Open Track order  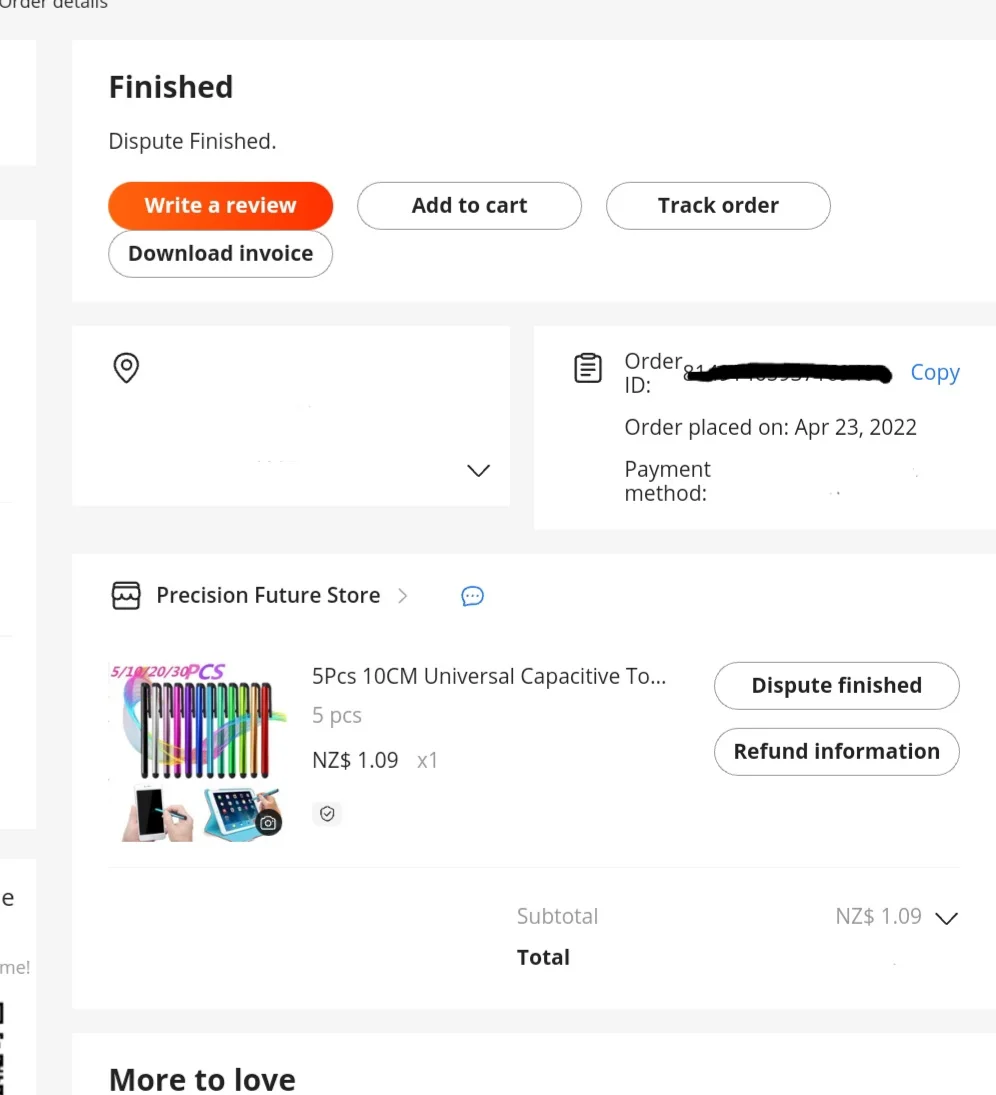point(718,206)
